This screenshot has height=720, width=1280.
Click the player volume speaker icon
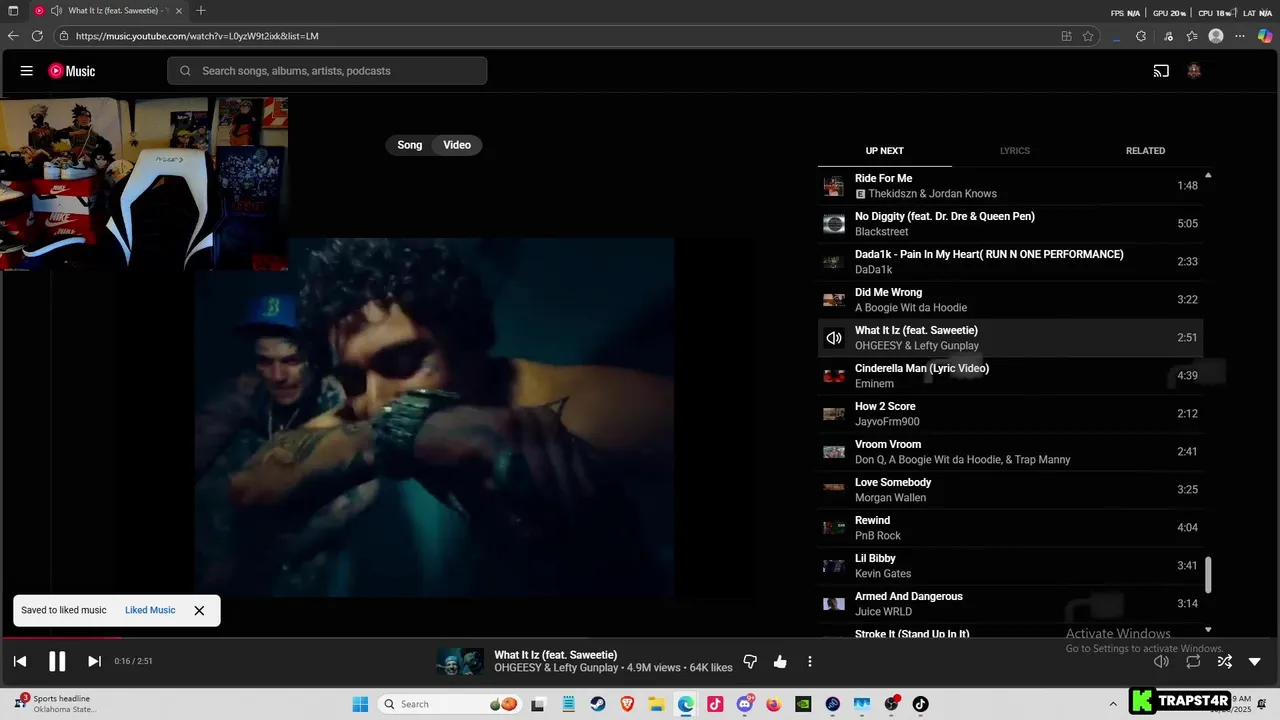tap(1161, 661)
